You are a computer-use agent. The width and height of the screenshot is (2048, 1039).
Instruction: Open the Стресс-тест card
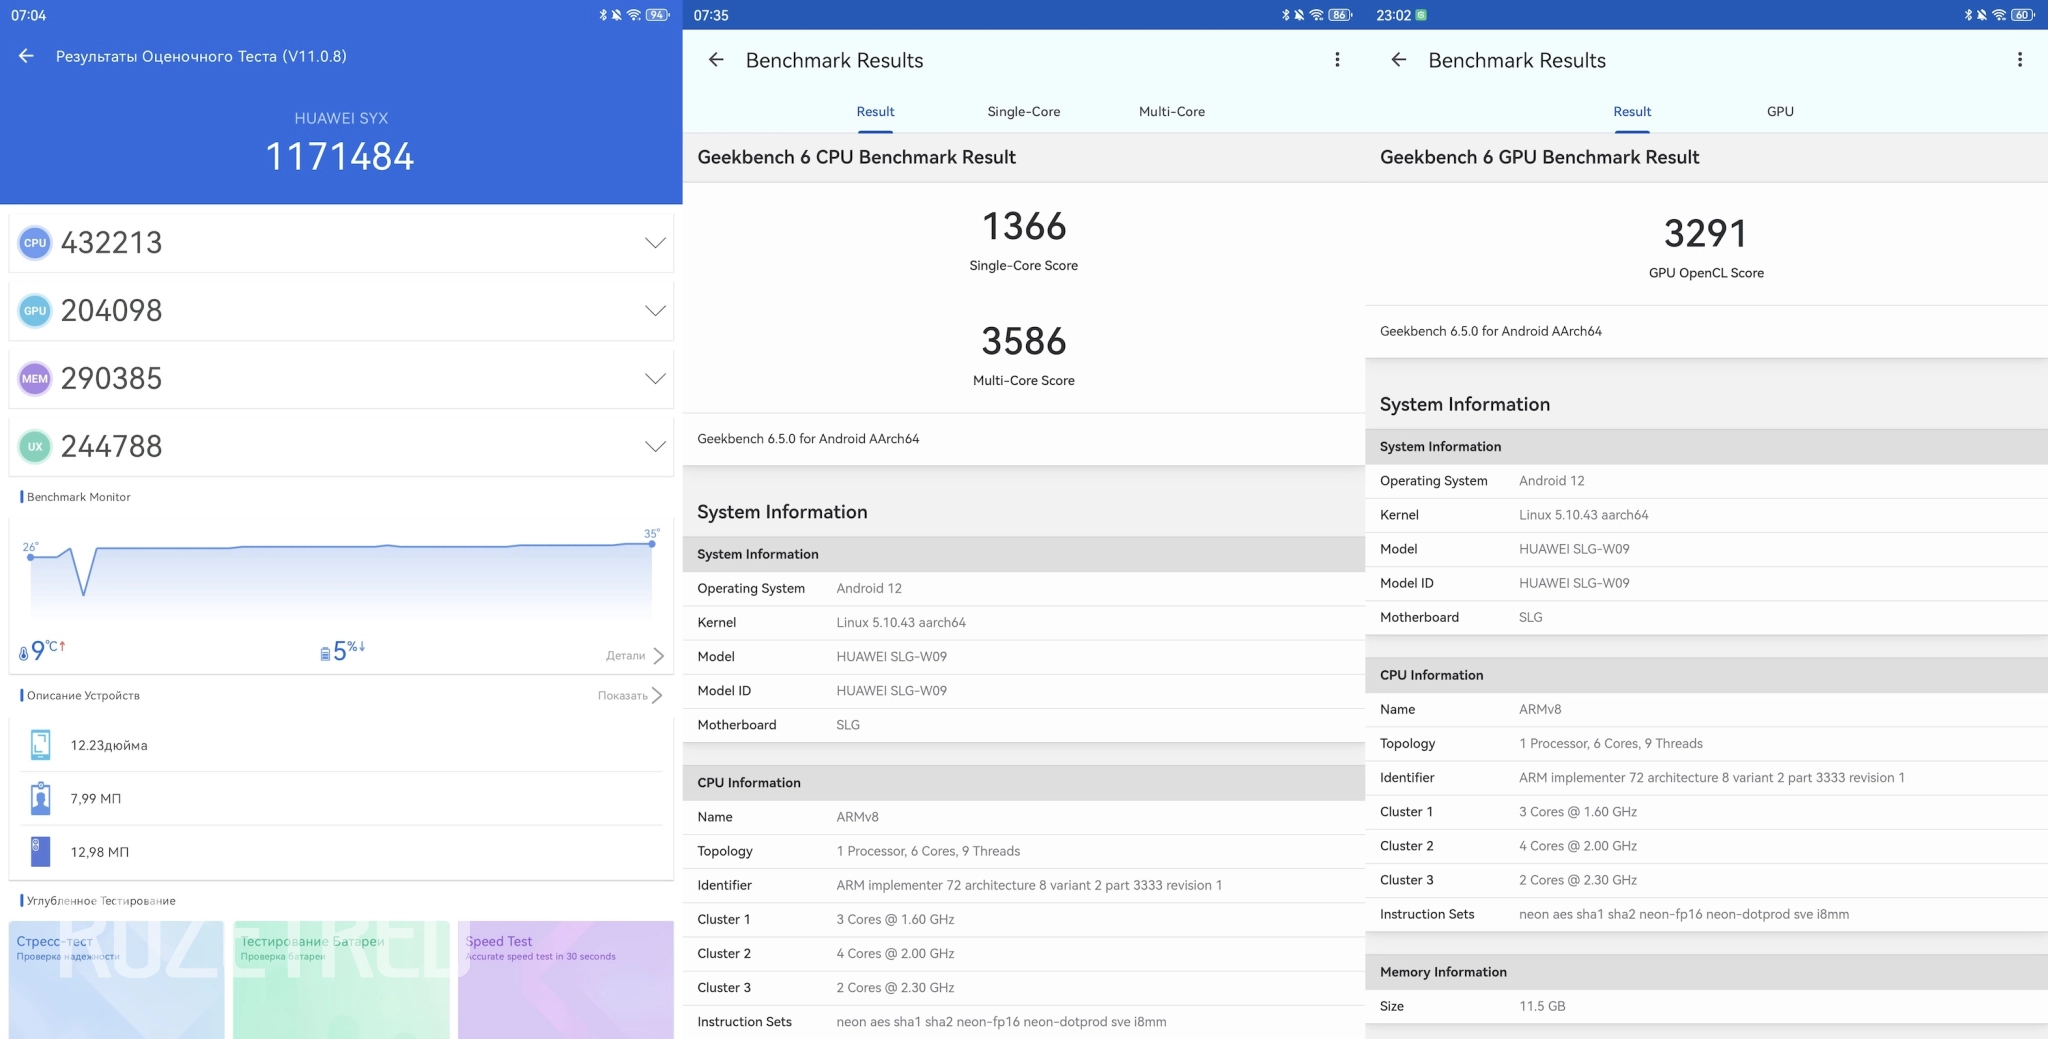pyautogui.click(x=116, y=978)
